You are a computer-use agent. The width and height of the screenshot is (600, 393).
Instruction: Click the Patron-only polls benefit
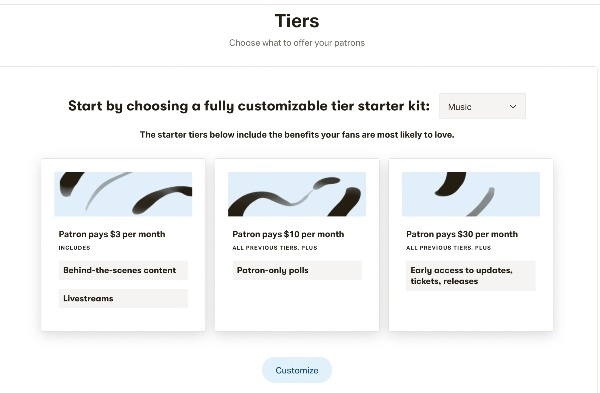297,270
